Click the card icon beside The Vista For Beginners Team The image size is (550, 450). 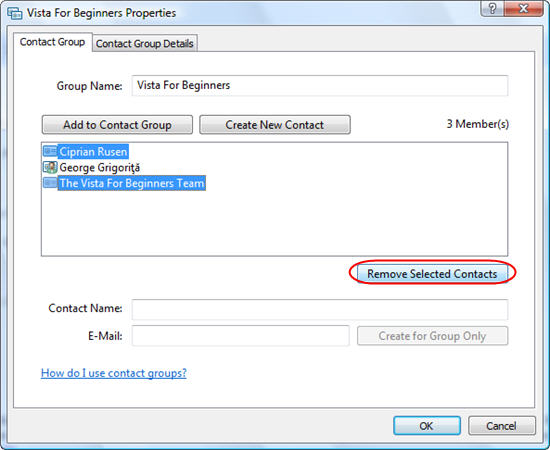click(50, 183)
